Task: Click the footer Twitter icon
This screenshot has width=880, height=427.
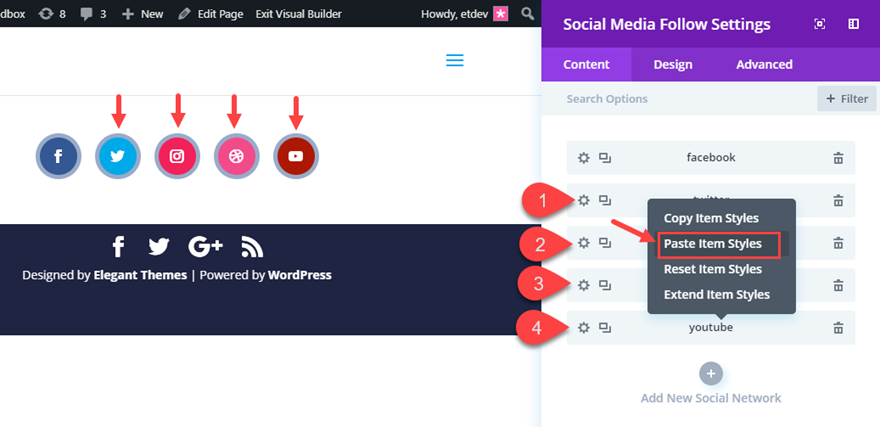Action: (159, 246)
